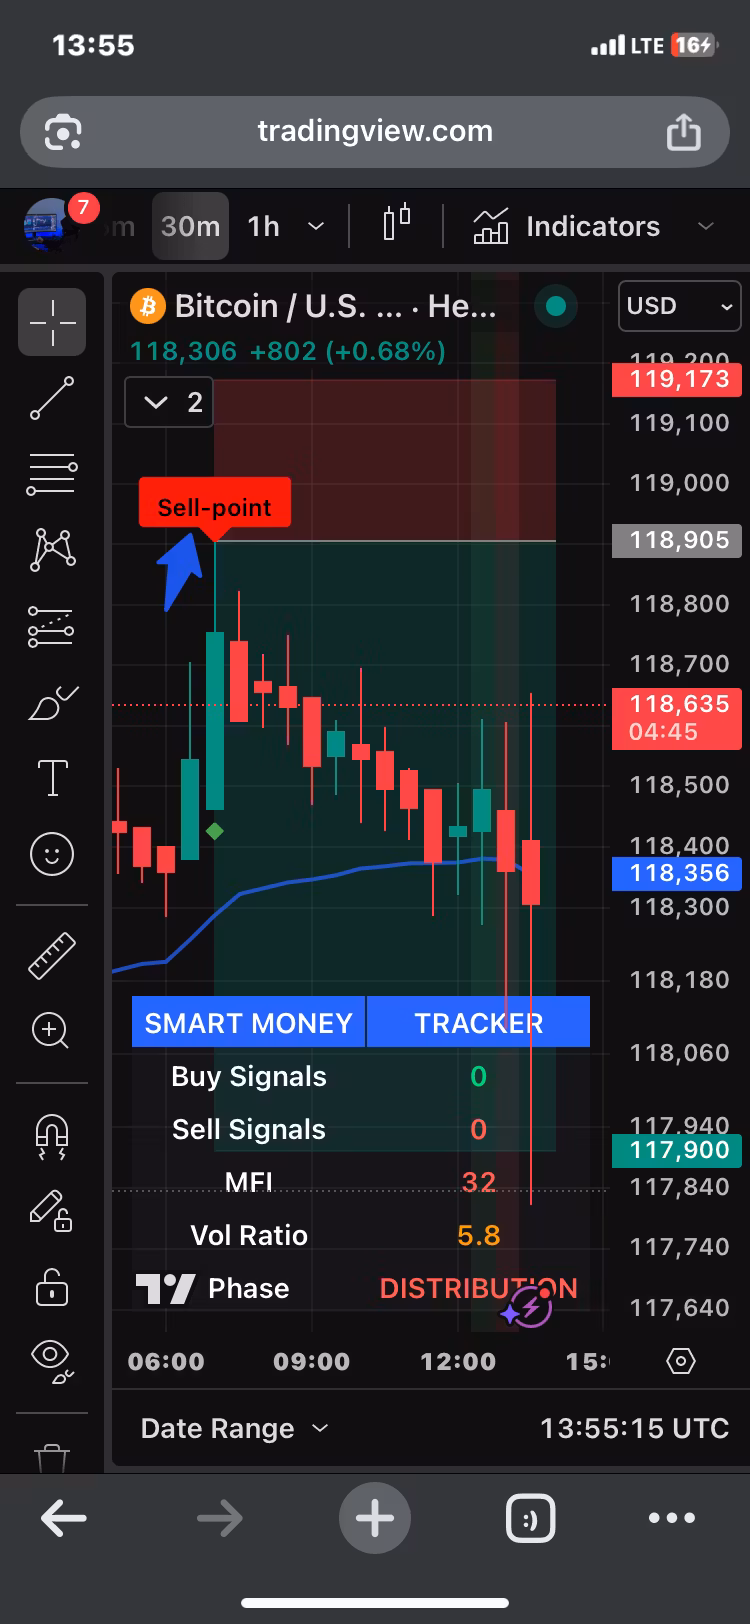Screen dimensions: 750x1624
Task: Click the MFI value 32
Action: pos(478,1183)
